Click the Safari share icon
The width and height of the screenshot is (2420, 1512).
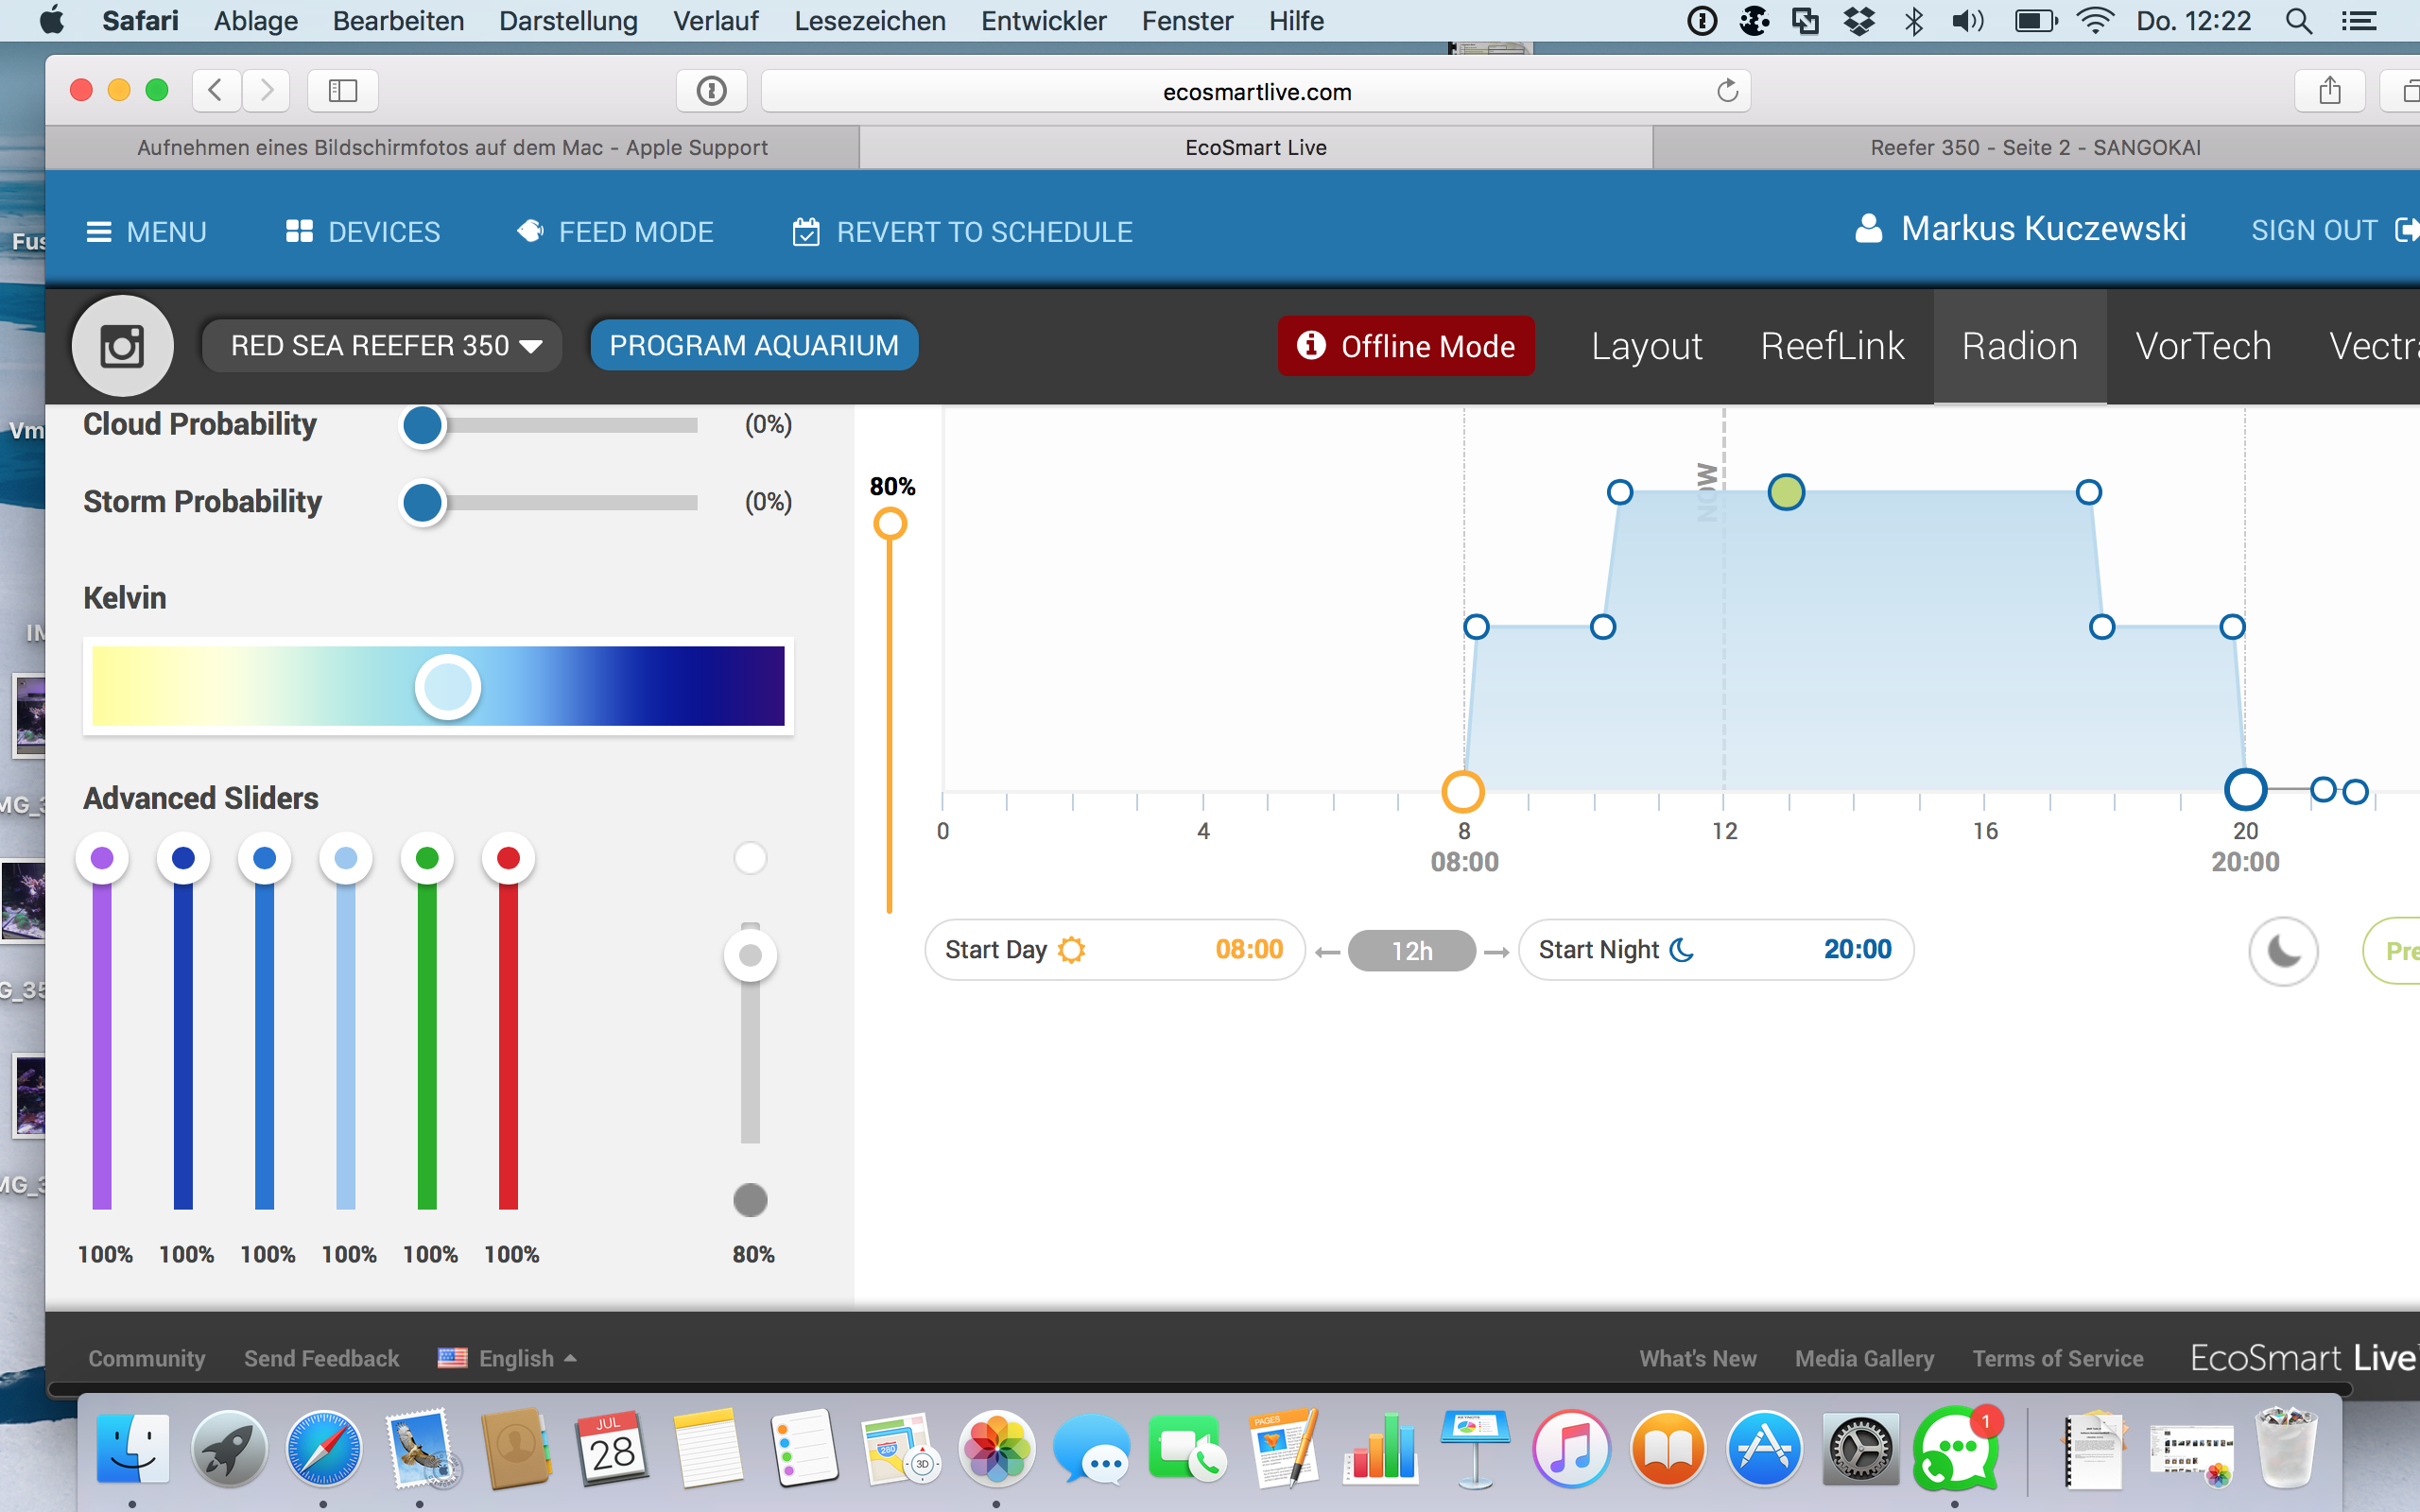pyautogui.click(x=2329, y=91)
